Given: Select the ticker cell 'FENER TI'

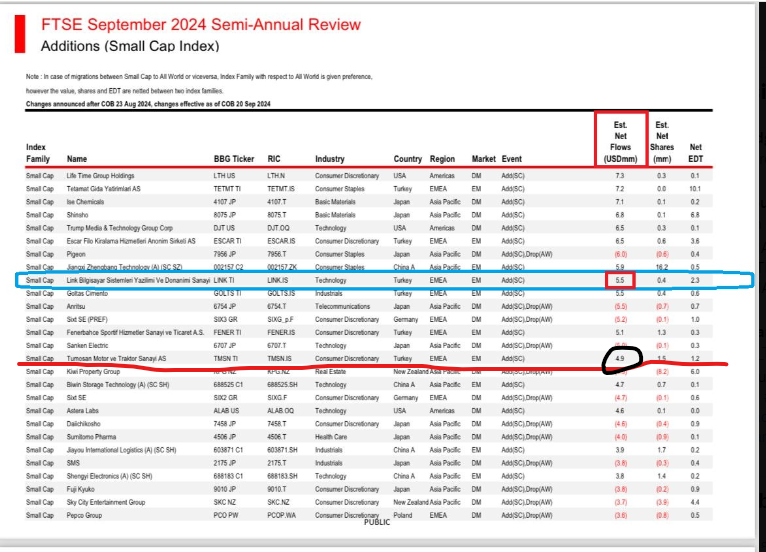Looking at the screenshot, I should click(x=227, y=333).
